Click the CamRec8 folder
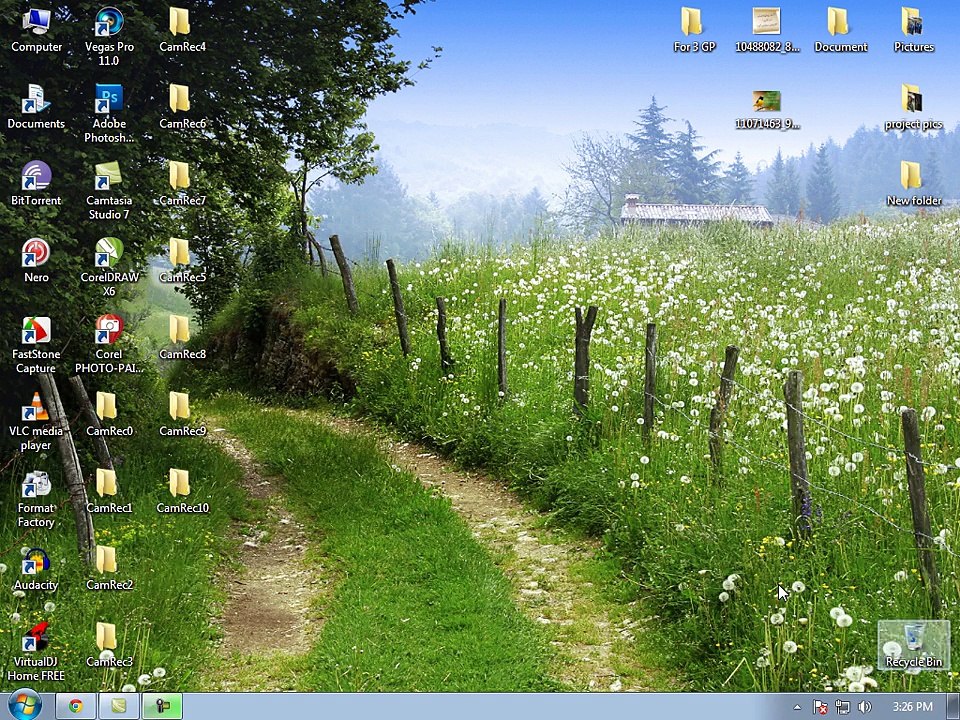 (182, 338)
